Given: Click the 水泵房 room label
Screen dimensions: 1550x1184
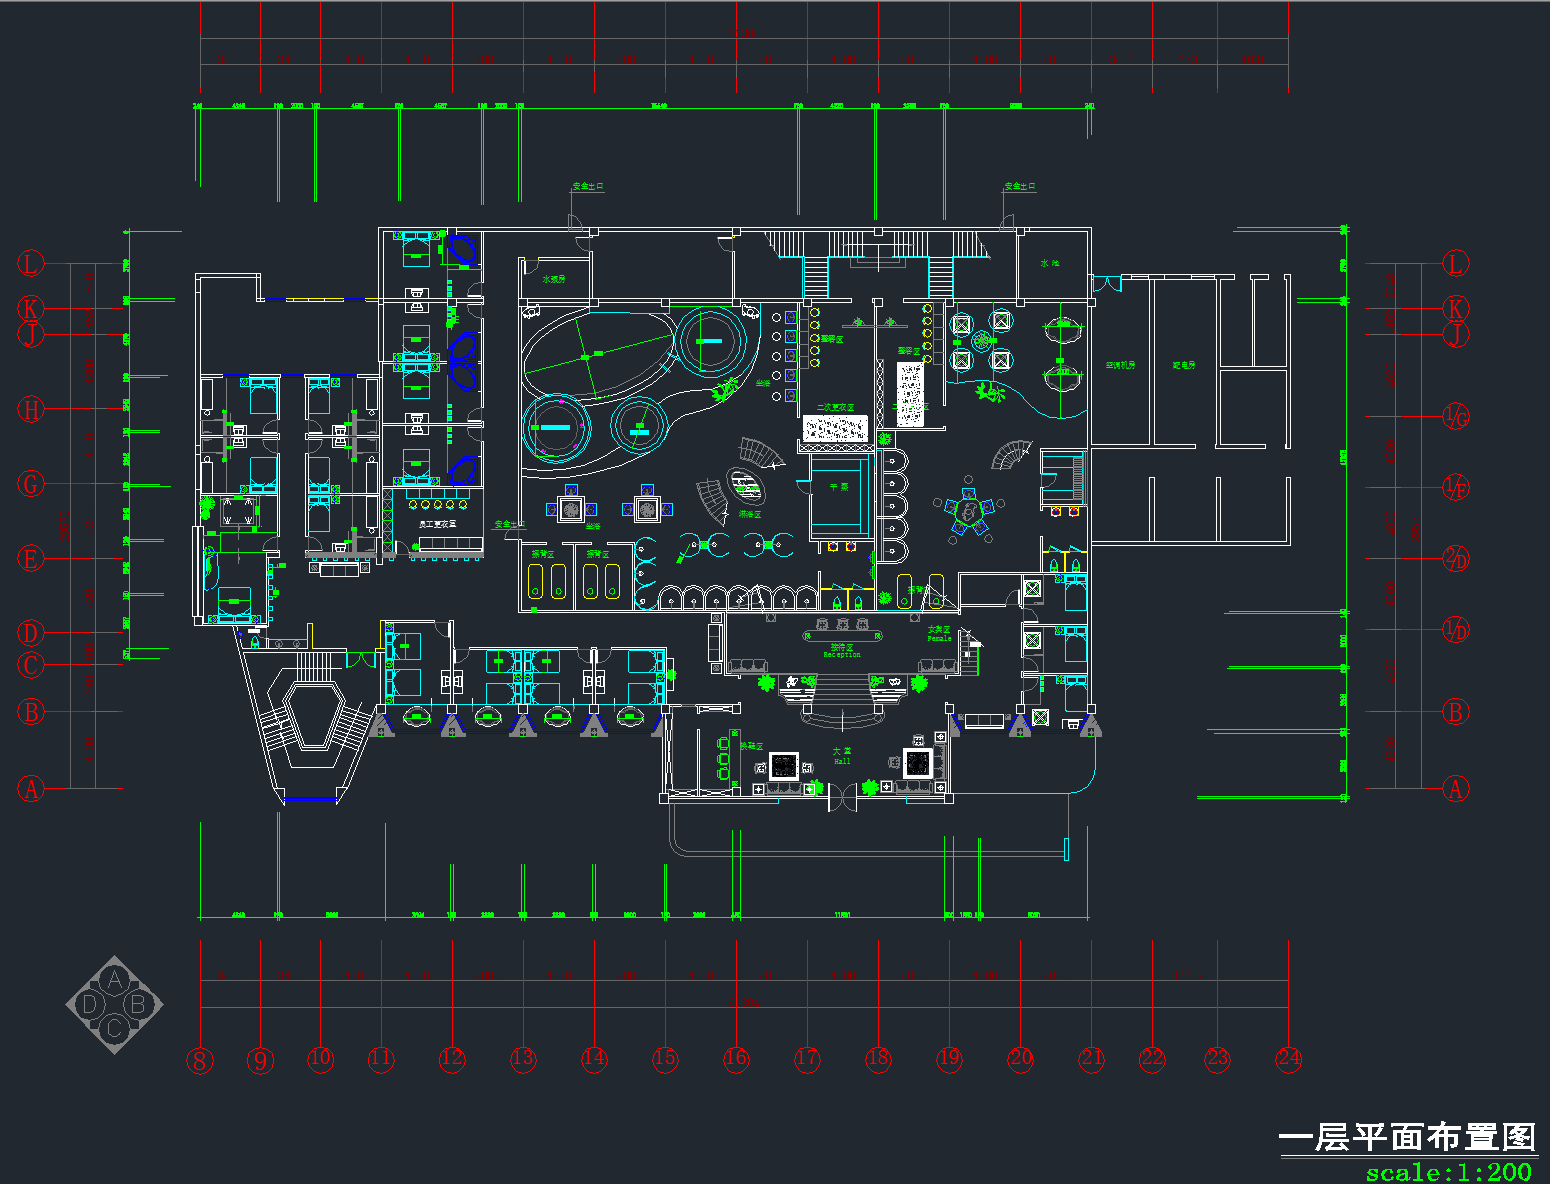Looking at the screenshot, I should click(554, 279).
